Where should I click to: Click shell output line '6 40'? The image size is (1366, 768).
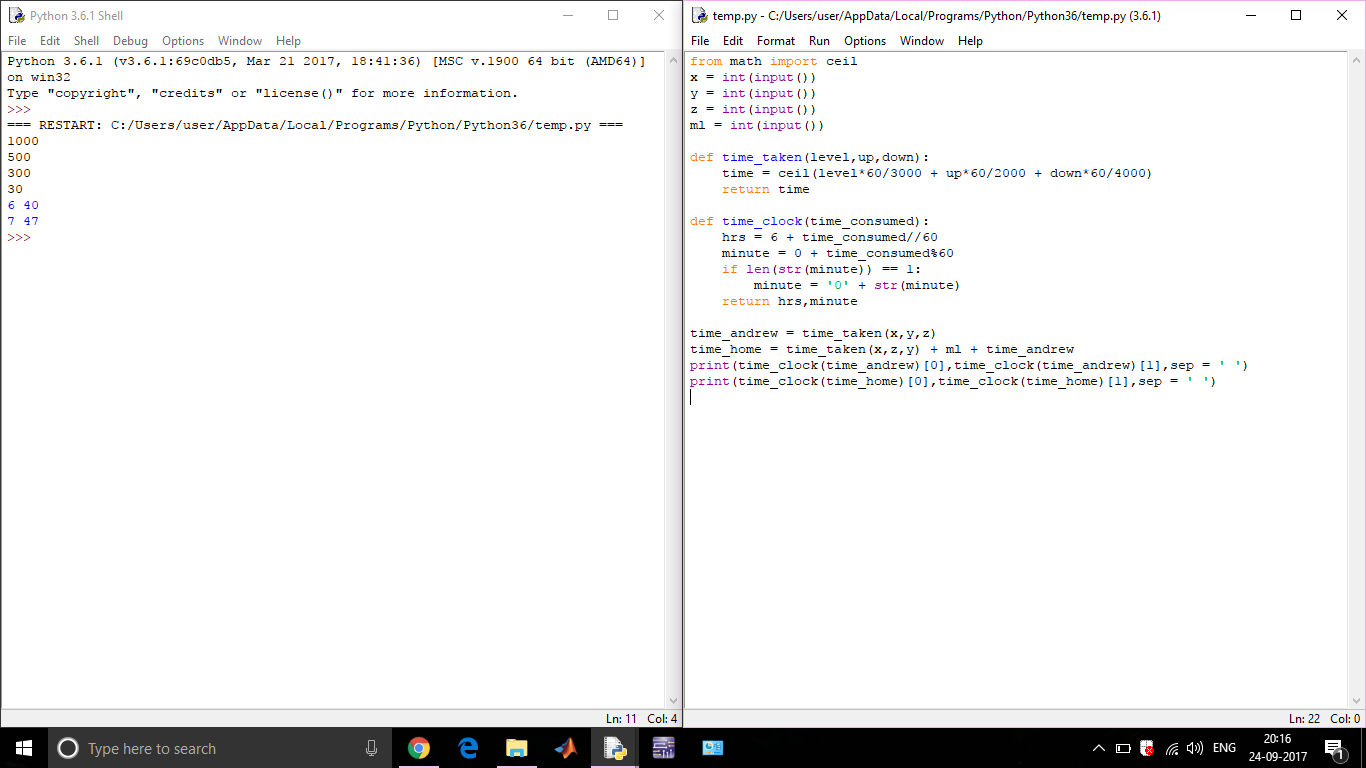(x=23, y=205)
